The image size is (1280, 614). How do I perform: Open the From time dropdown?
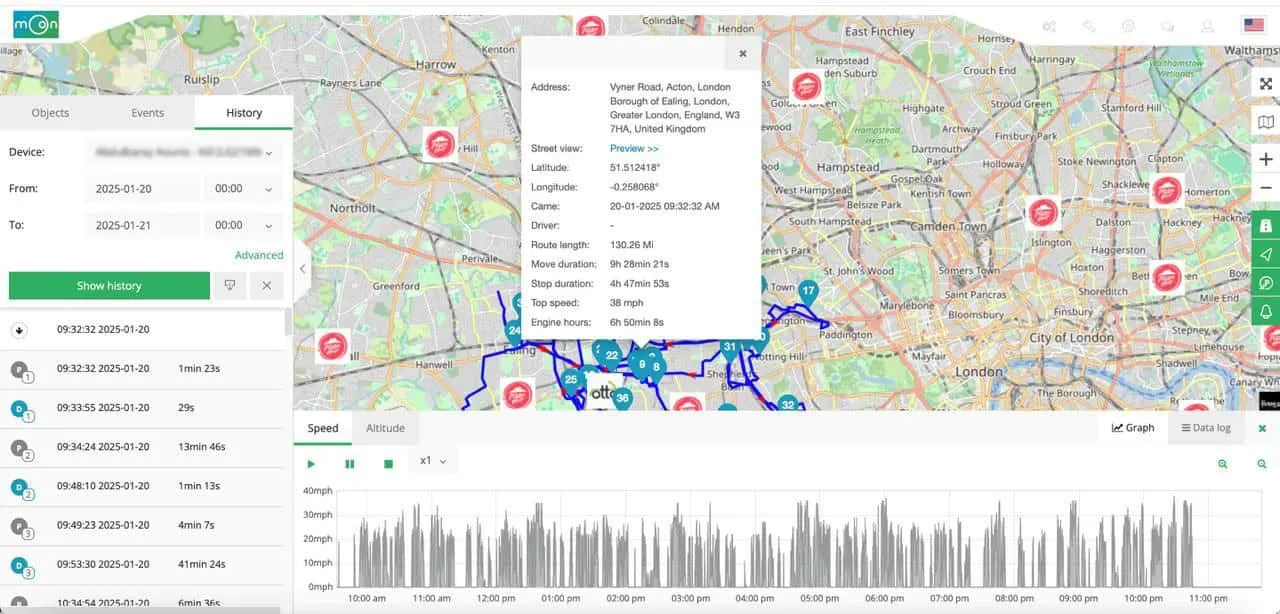click(243, 189)
